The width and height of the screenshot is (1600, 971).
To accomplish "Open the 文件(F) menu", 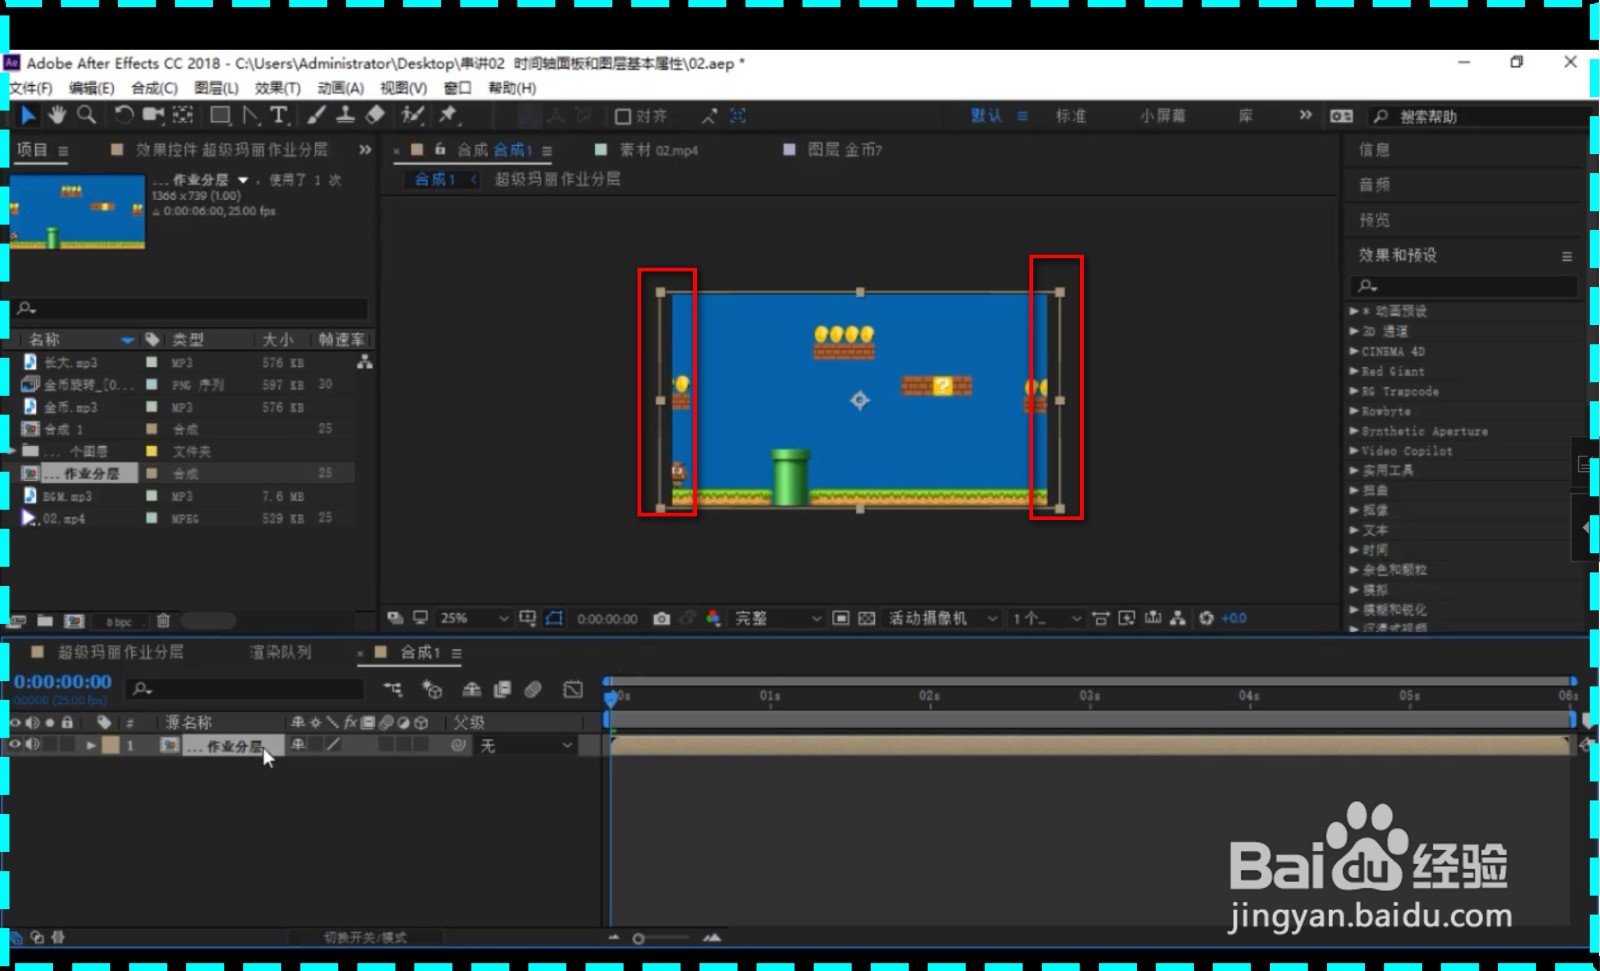I will (x=31, y=88).
